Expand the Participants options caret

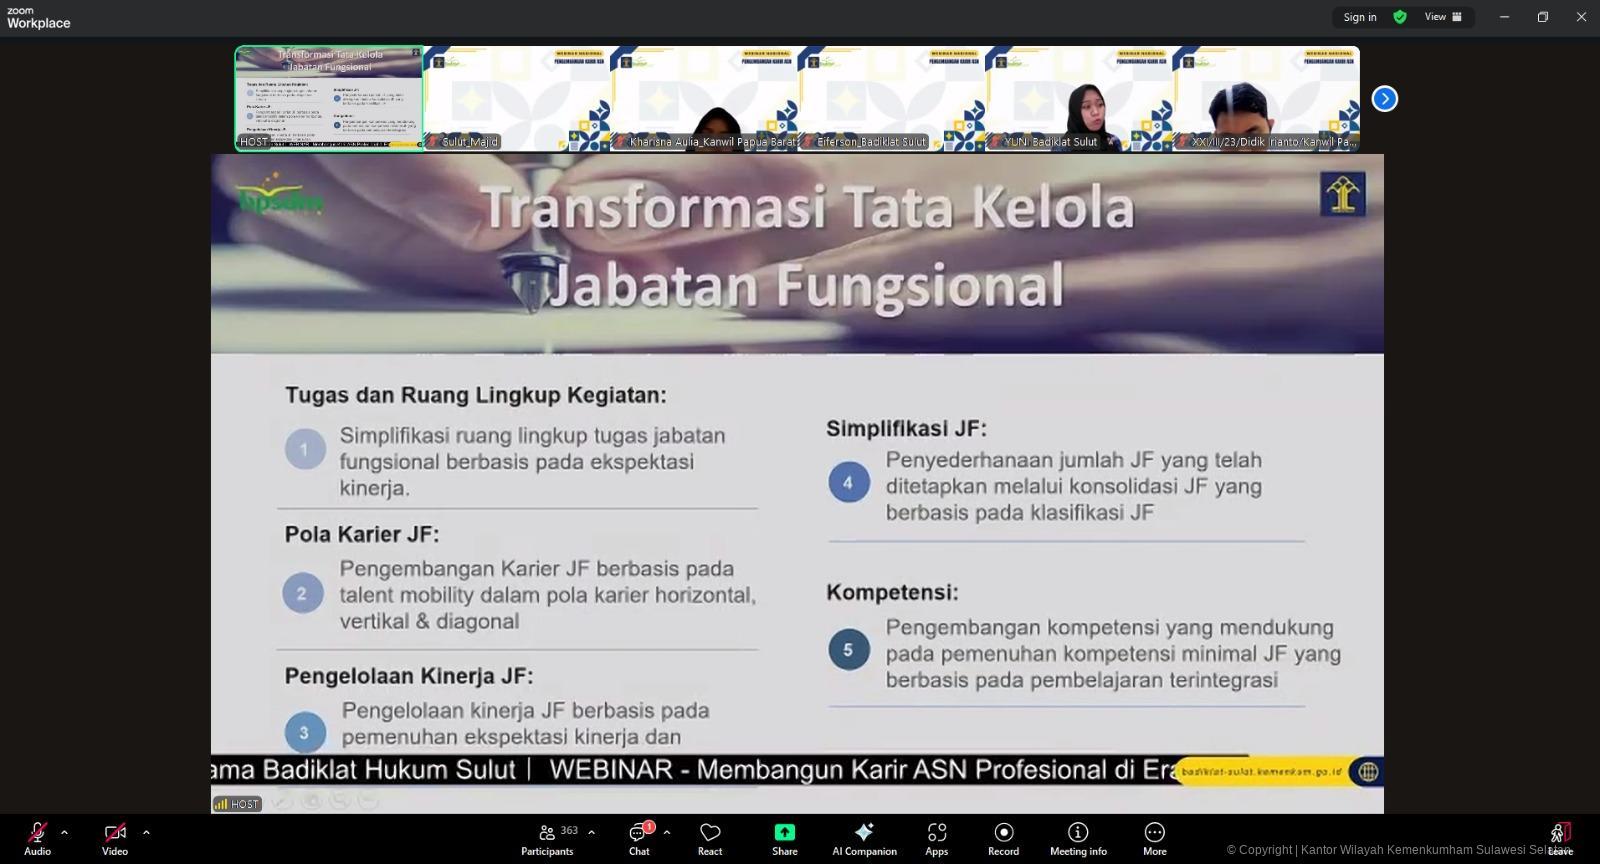point(591,832)
